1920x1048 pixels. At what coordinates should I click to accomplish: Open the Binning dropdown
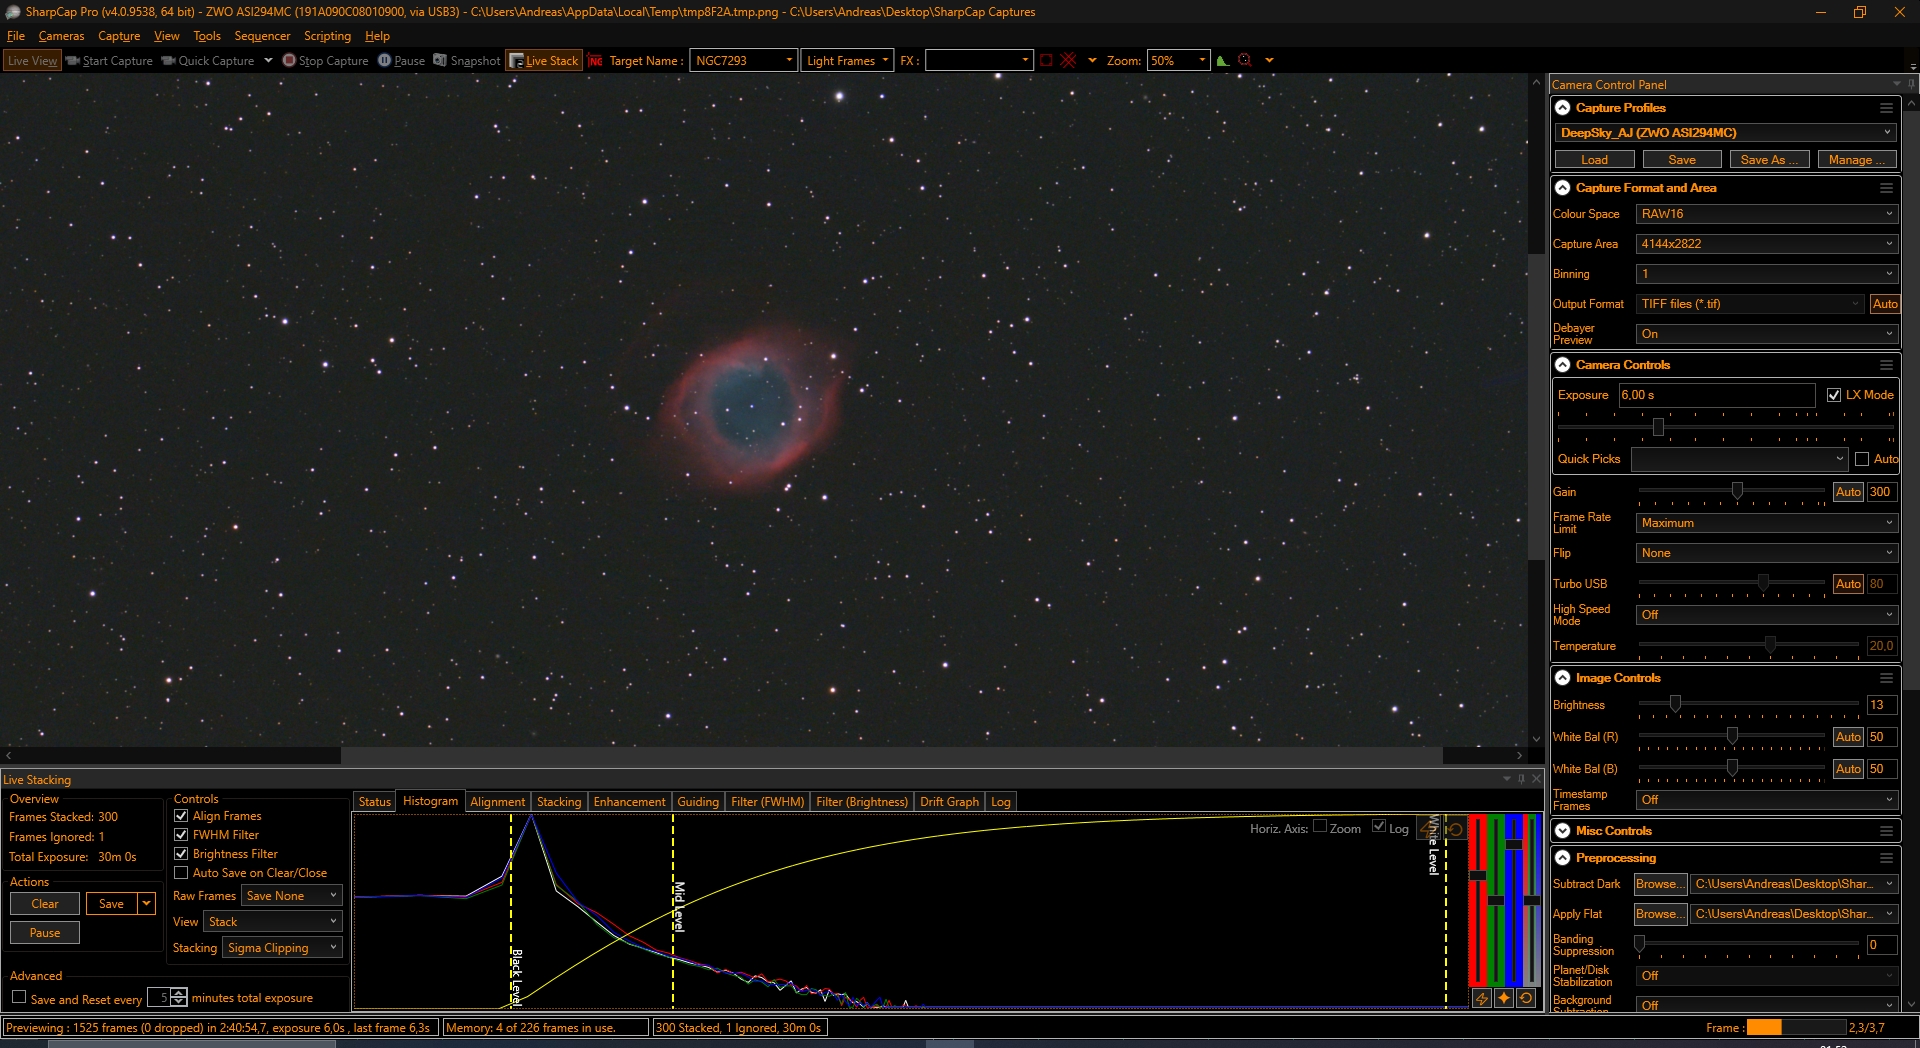(x=1766, y=274)
